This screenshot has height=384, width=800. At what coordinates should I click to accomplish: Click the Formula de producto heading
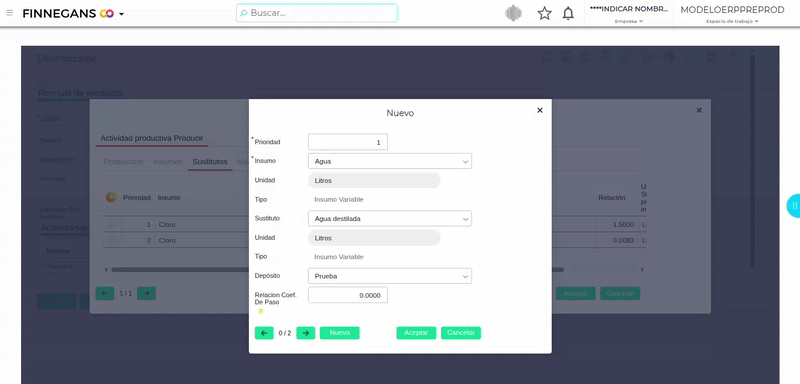coord(80,93)
